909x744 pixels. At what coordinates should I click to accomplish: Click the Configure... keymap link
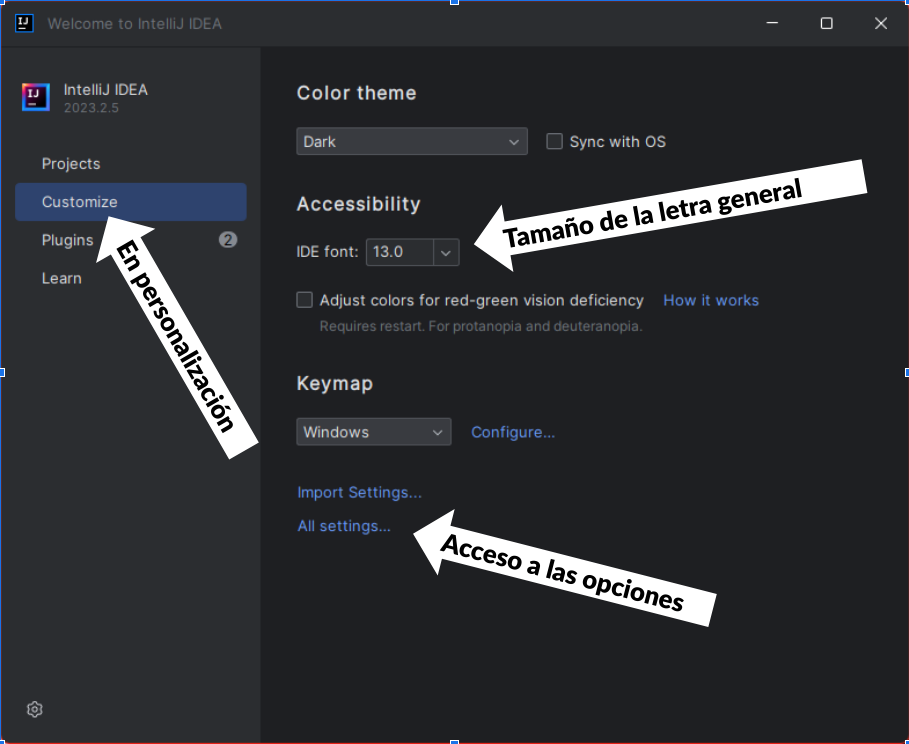click(x=513, y=432)
